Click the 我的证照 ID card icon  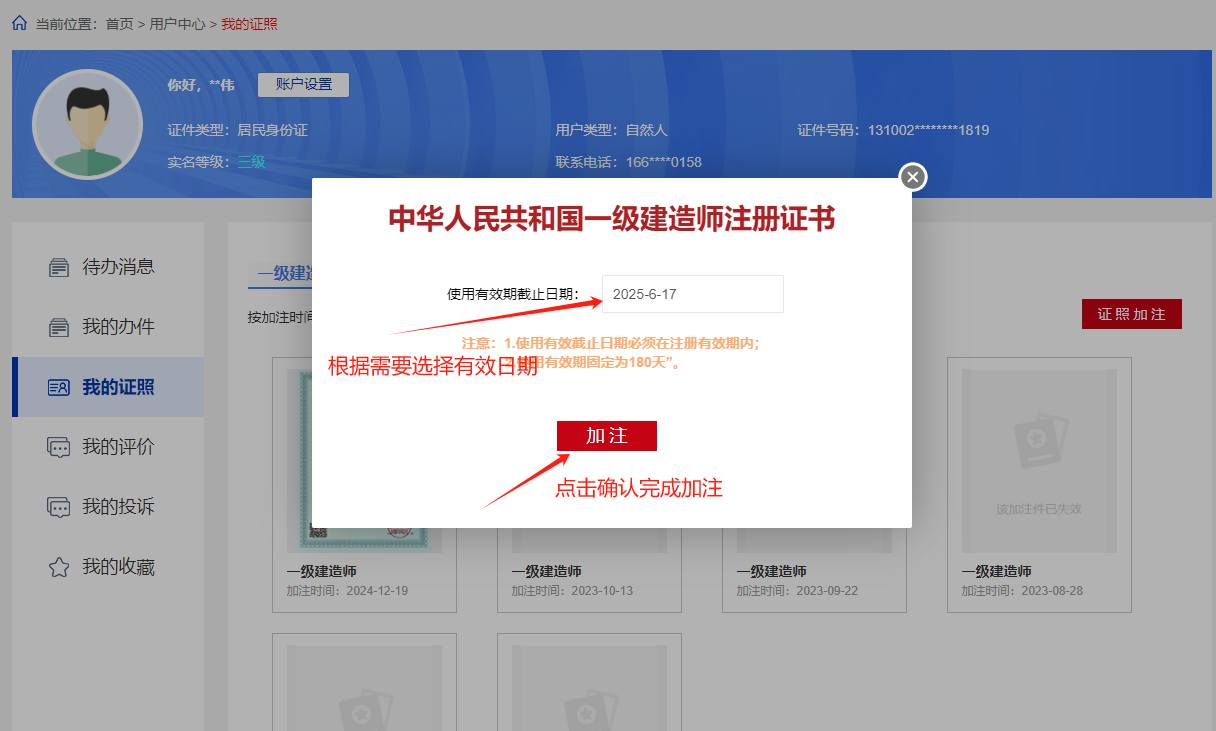click(59, 387)
